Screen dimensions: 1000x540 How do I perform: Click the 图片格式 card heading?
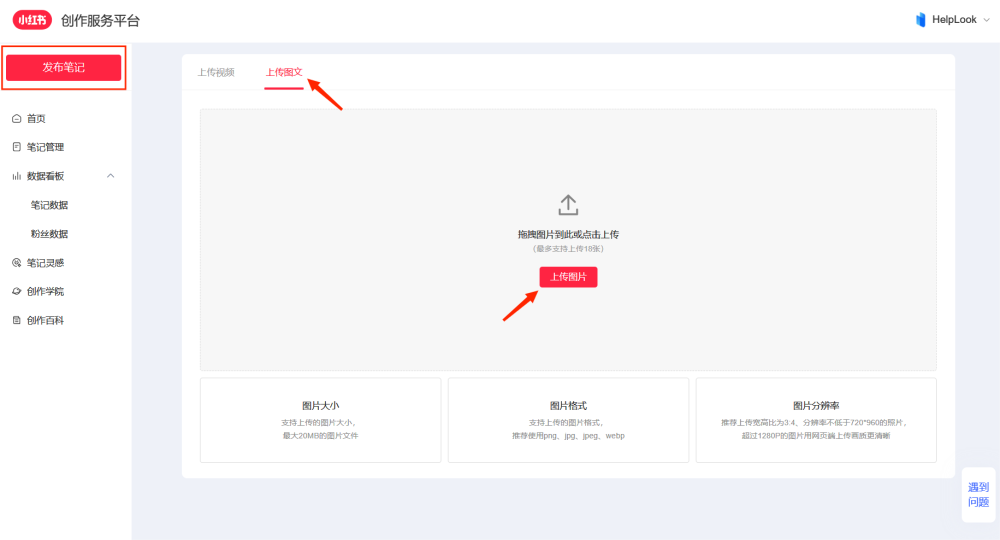click(568, 405)
